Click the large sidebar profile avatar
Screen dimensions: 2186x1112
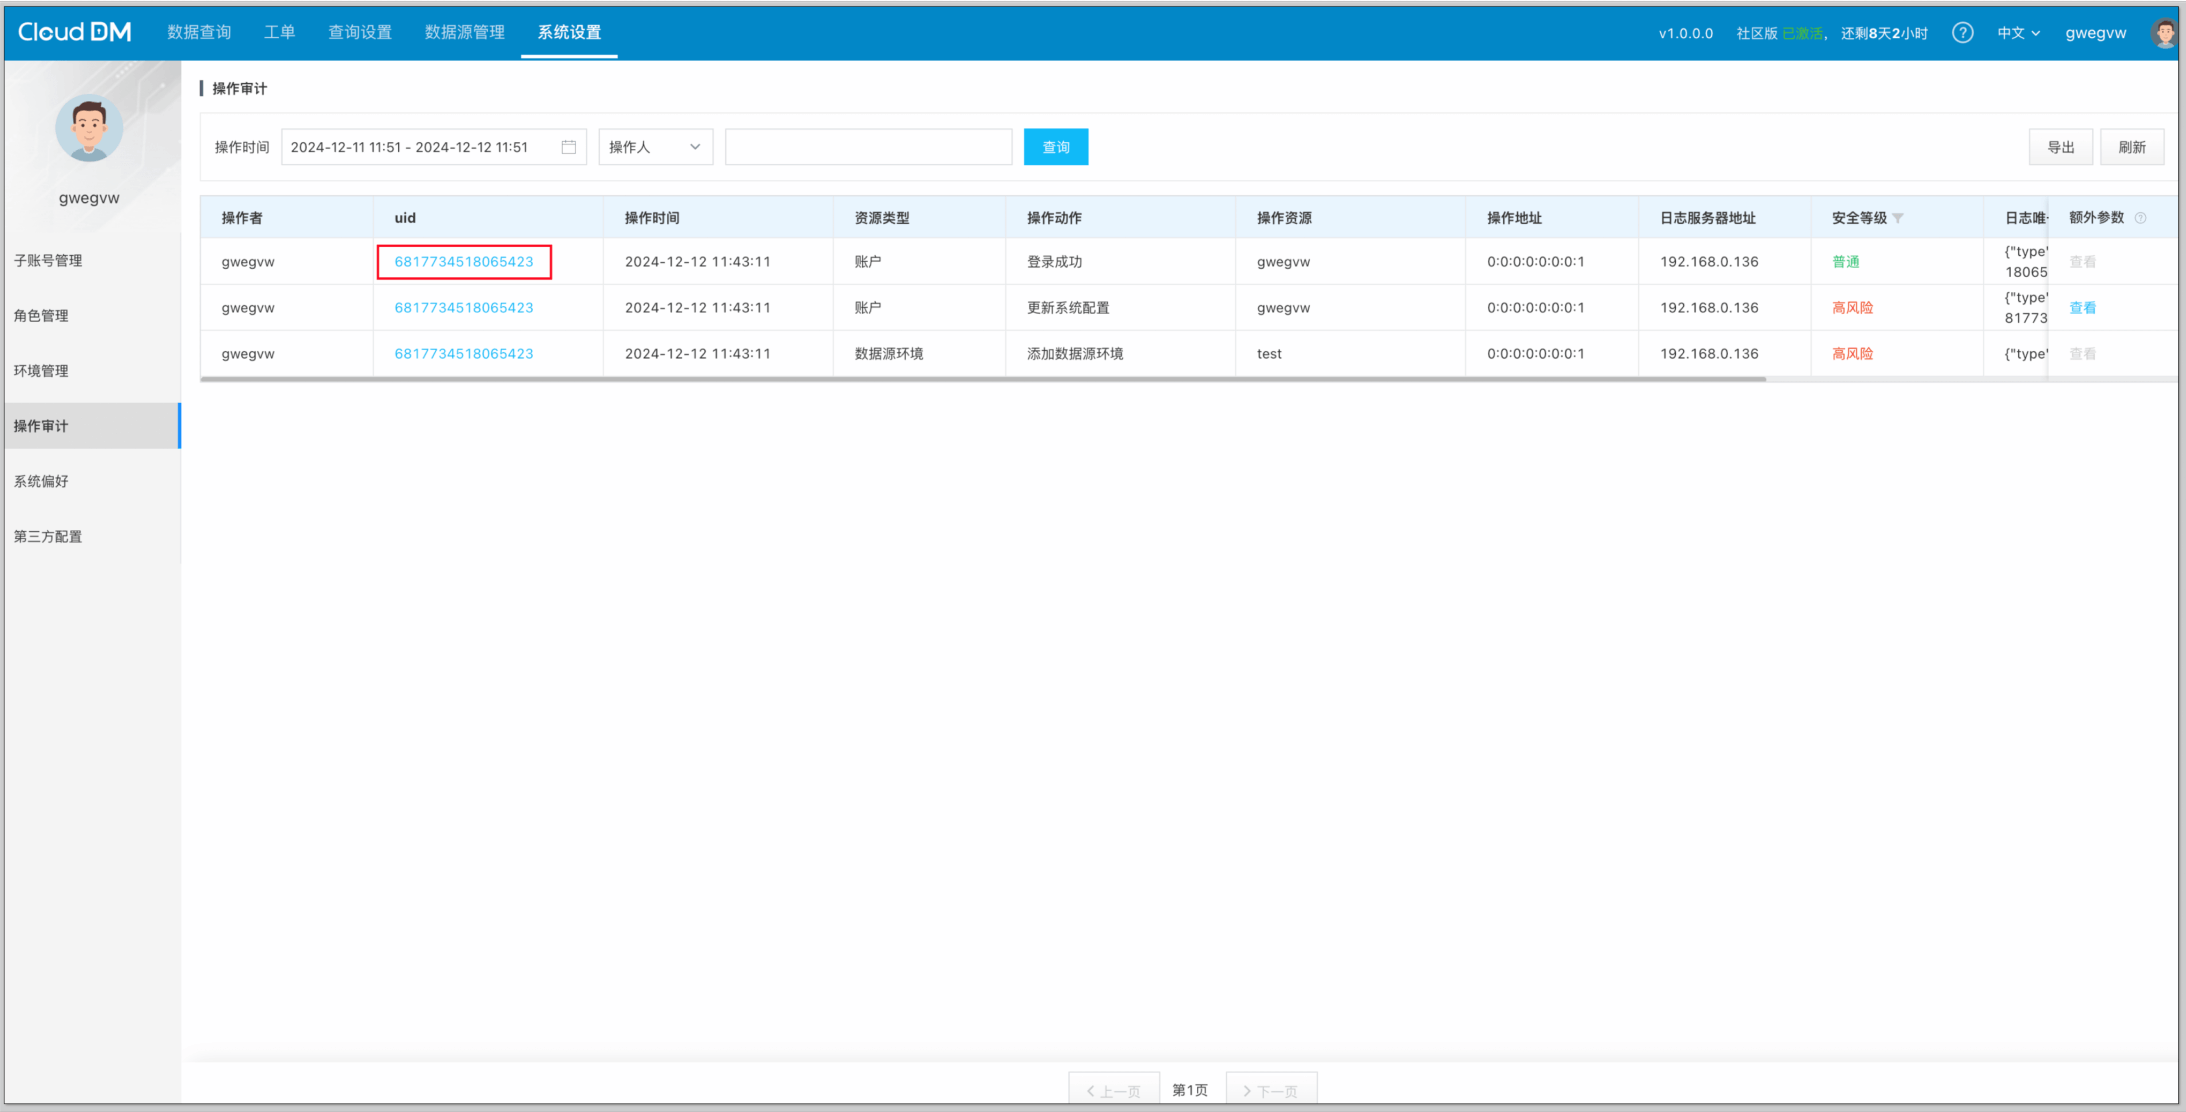(89, 129)
